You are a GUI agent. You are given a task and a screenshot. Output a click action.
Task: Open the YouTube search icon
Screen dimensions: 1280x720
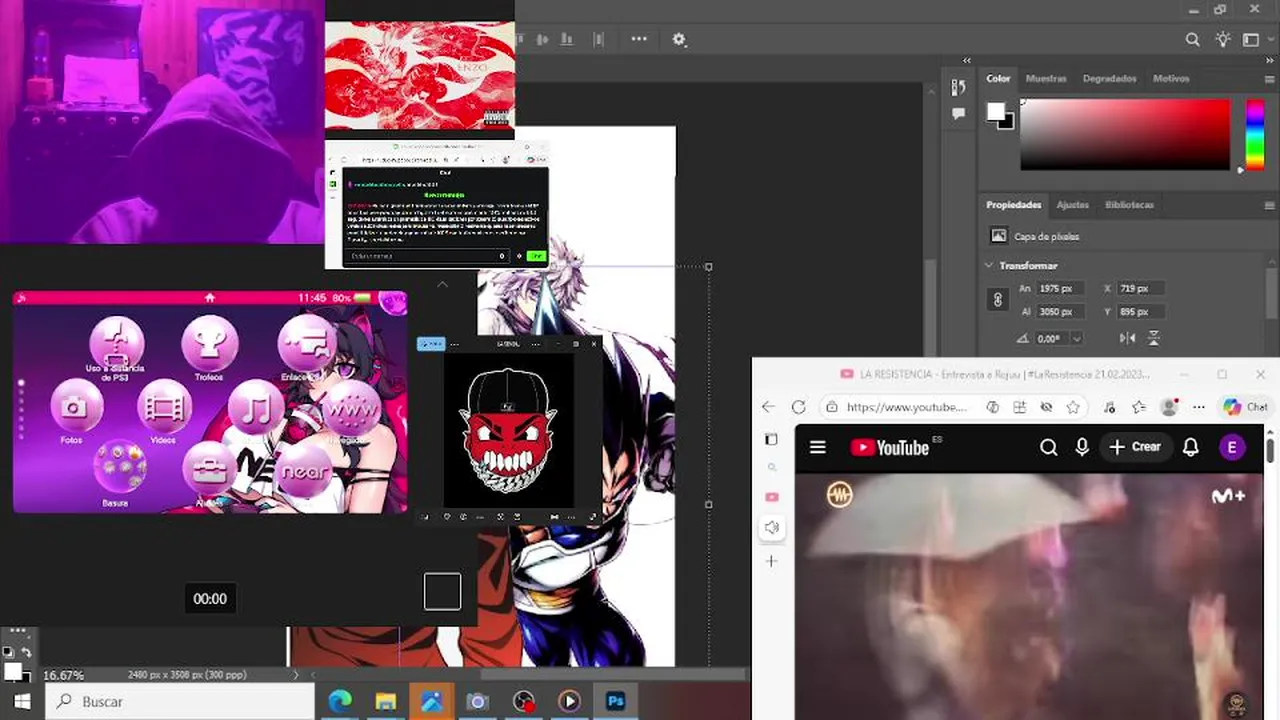click(1048, 447)
